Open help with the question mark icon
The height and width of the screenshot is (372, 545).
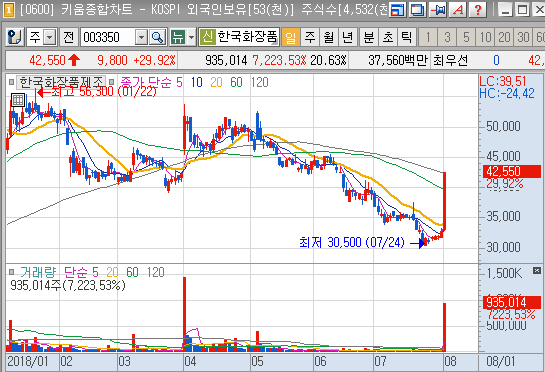[x=478, y=10]
